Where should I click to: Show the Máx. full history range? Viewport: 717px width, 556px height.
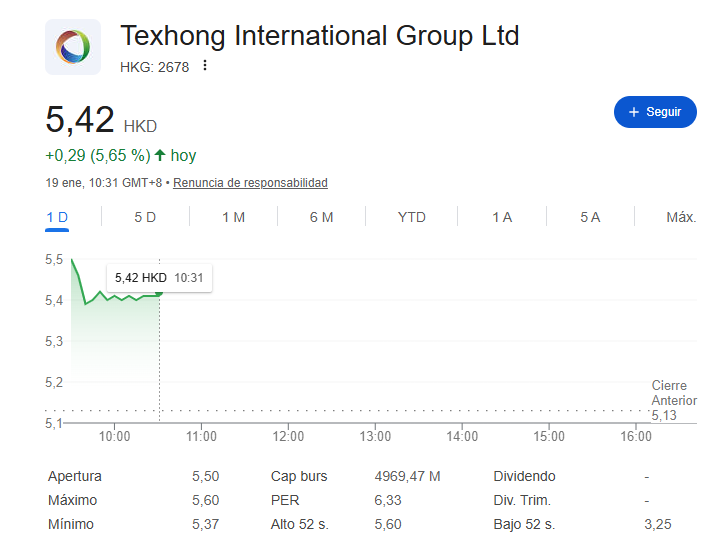[x=680, y=217]
